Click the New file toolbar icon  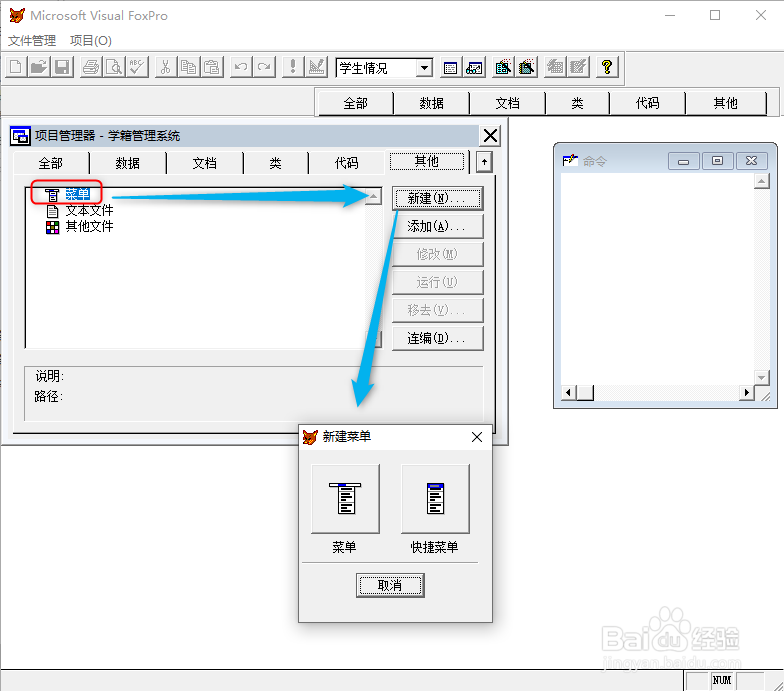(16, 67)
